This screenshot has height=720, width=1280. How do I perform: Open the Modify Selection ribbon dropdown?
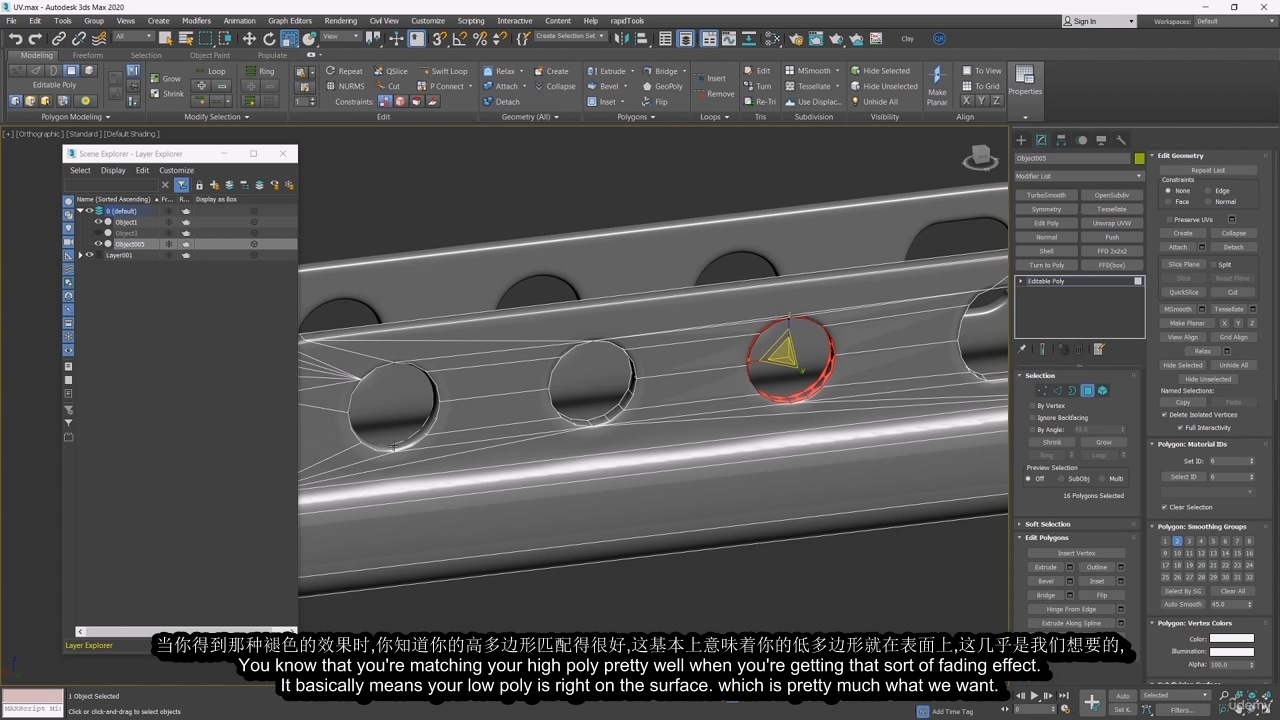[x=216, y=117]
